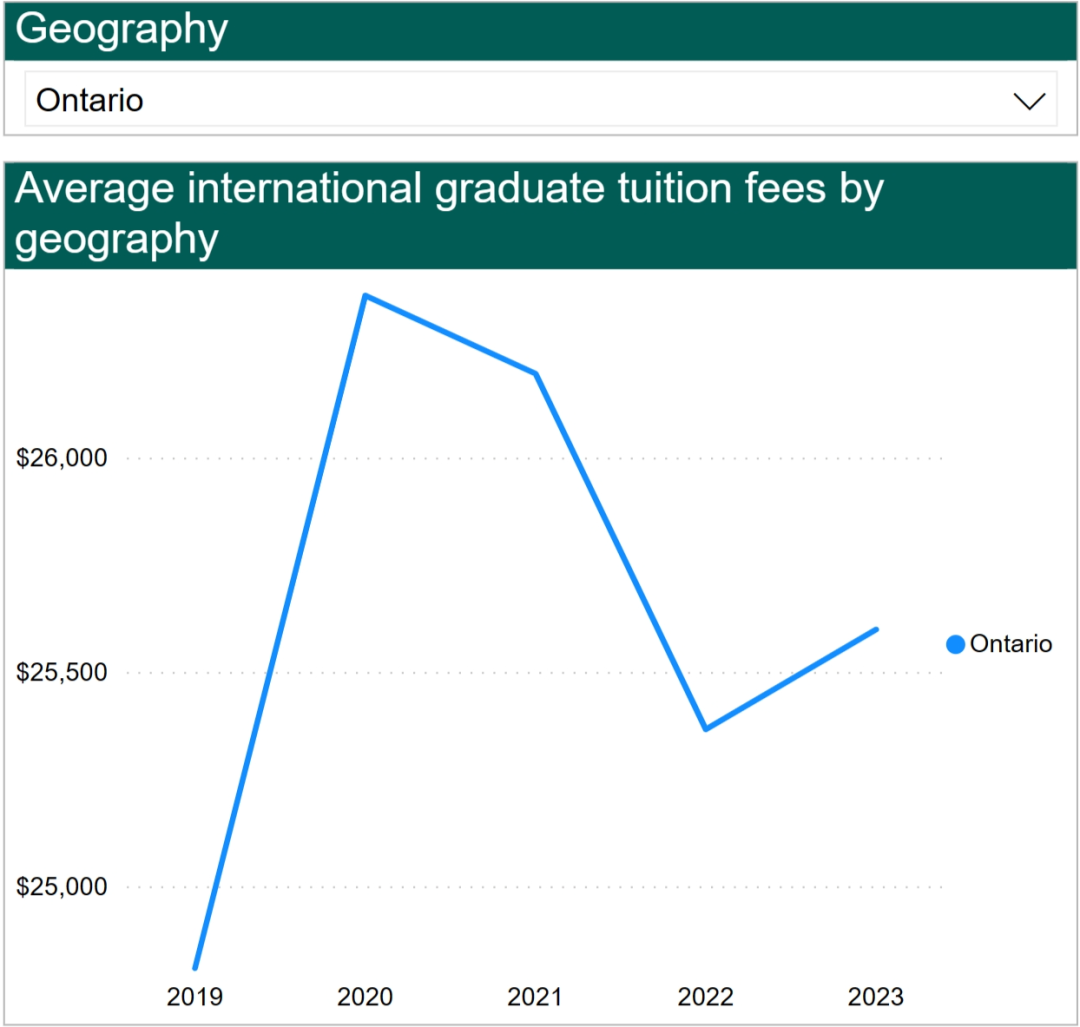
Task: Select the 2019 start point of line
Action: 196,967
